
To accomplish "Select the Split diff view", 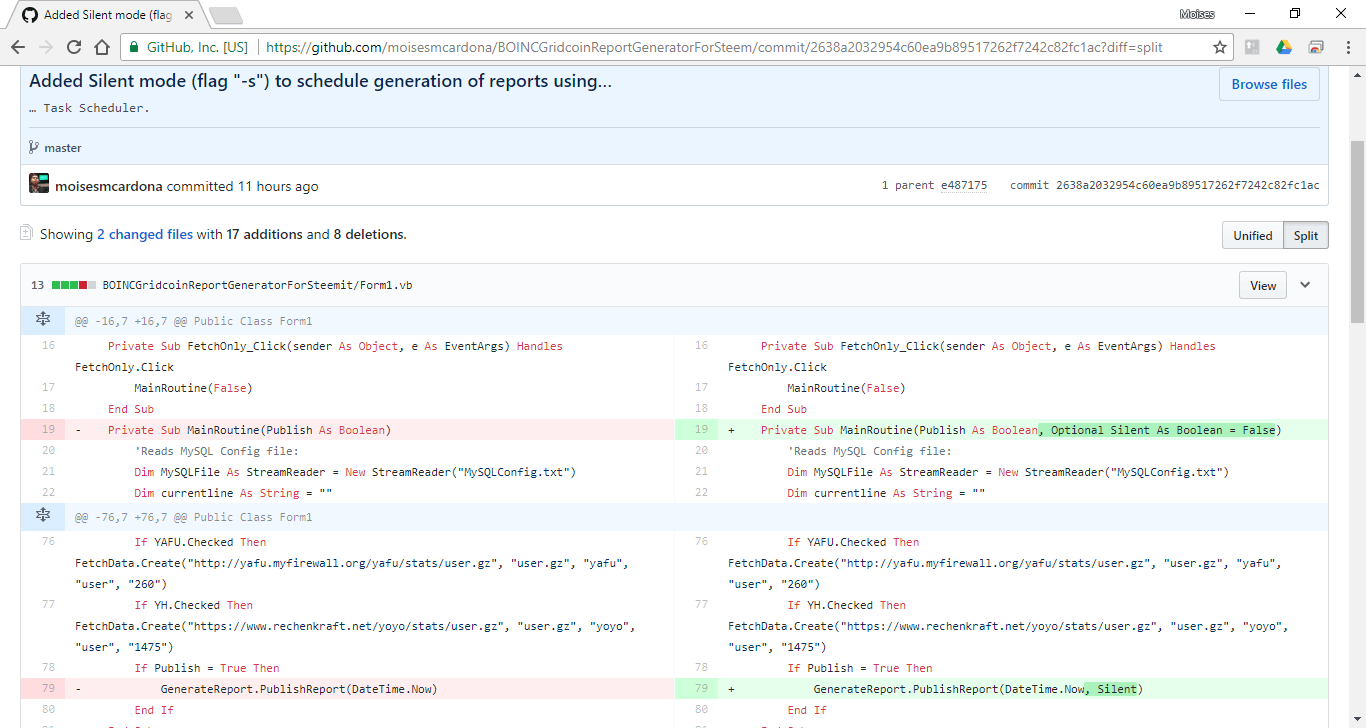I will pos(1306,236).
